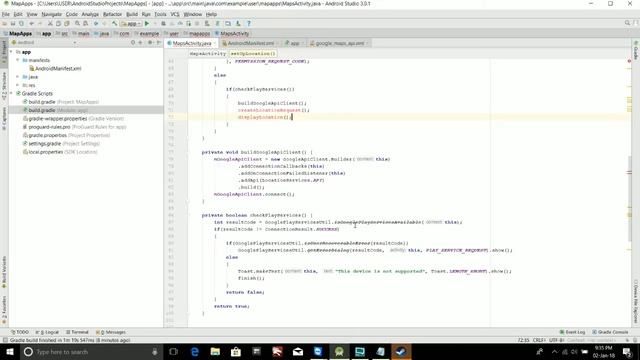This screenshot has width=640, height=360.
Task: Open the Build menu
Action: click(x=132, y=14)
